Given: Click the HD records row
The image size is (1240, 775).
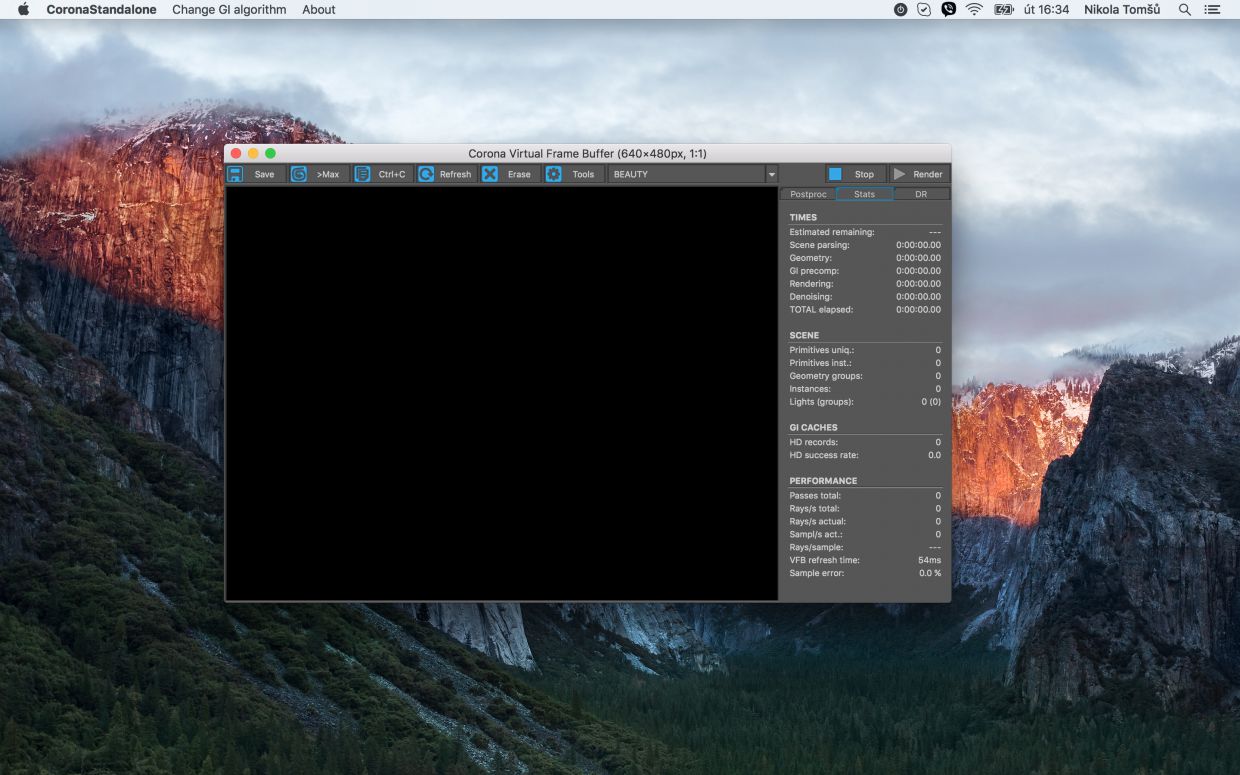Looking at the screenshot, I should tap(865, 442).
